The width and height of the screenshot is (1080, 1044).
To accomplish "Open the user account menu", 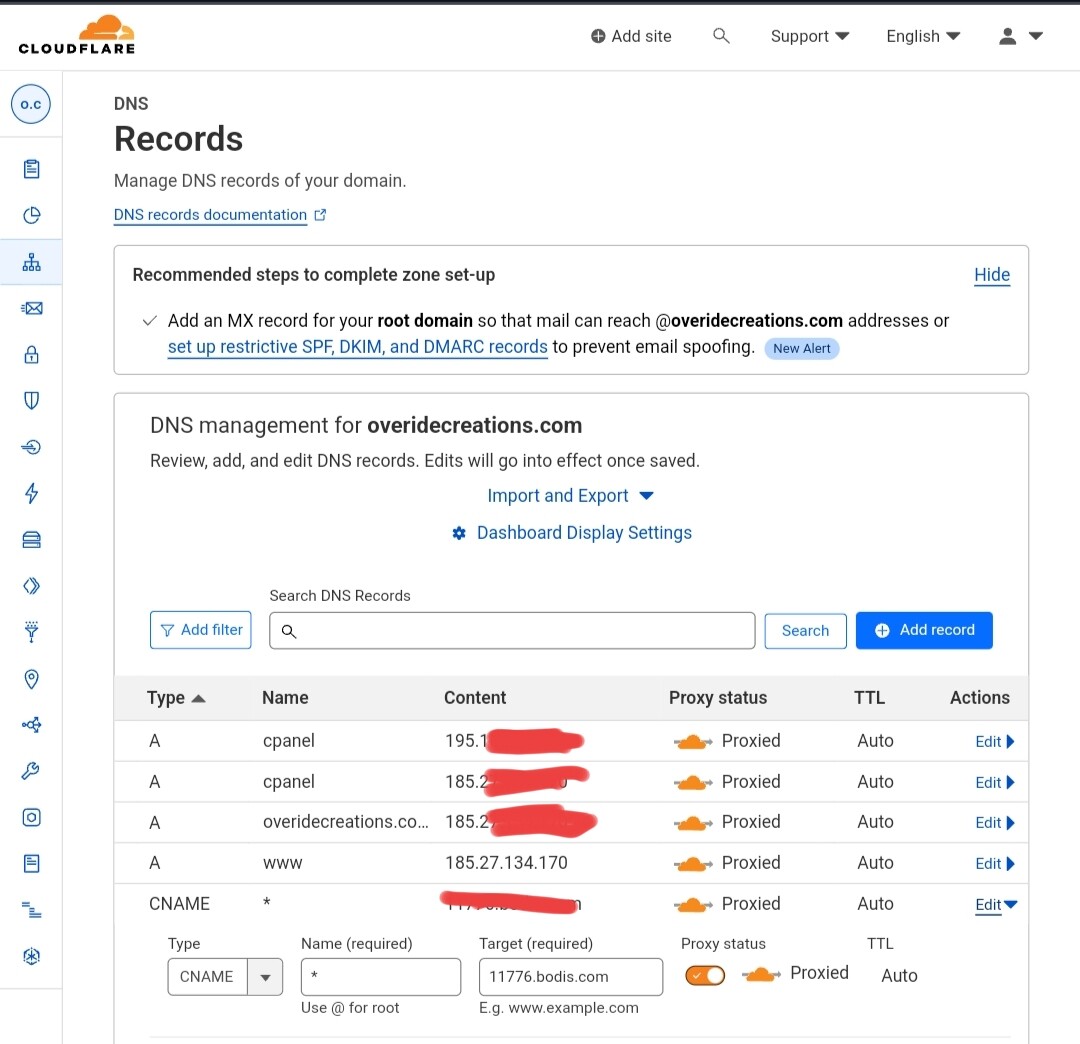I will click(1020, 36).
